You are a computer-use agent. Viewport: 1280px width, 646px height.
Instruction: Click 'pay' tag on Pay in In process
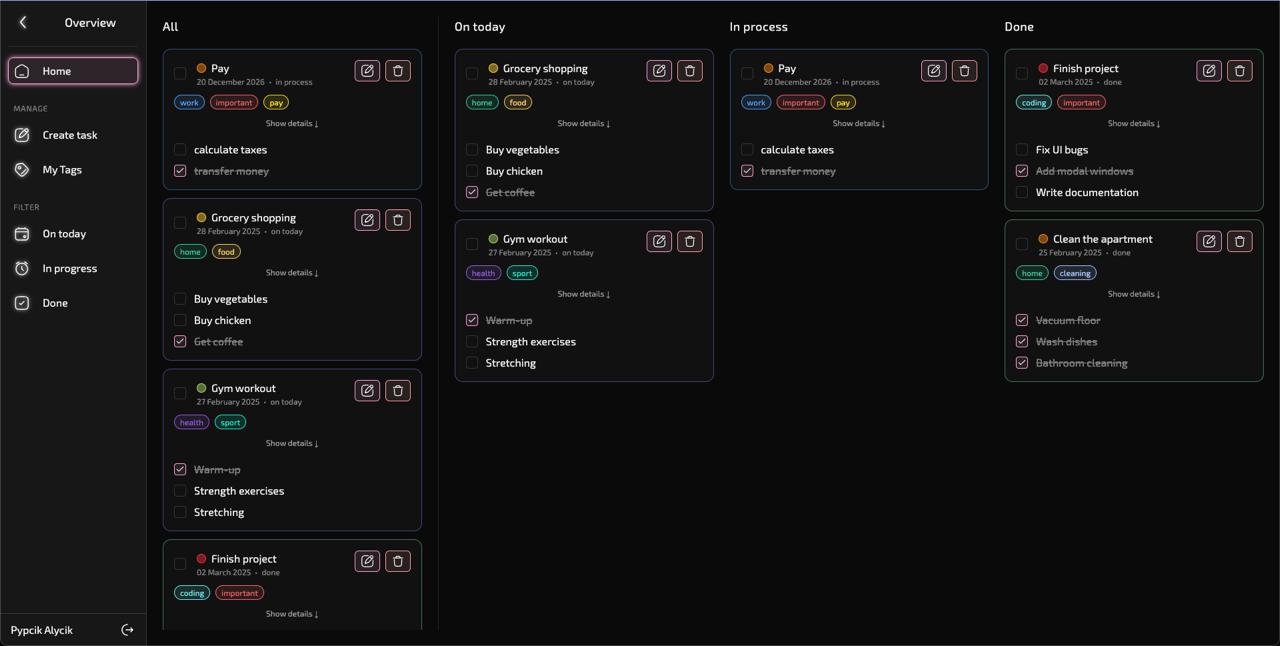coord(843,102)
